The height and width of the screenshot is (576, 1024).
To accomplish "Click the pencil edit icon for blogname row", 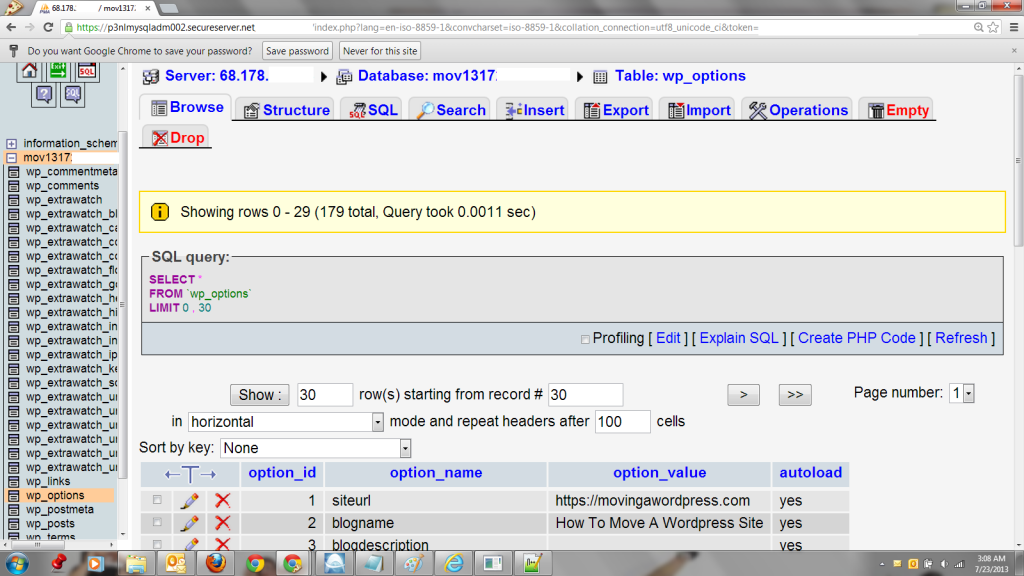I will [x=190, y=523].
